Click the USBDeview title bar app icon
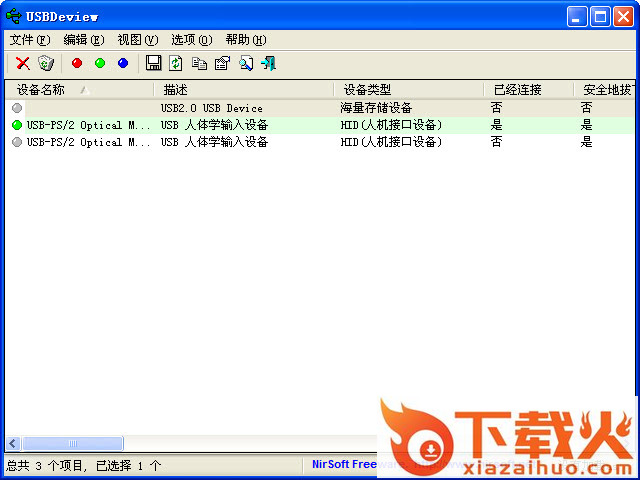The image size is (640, 480). tap(13, 16)
